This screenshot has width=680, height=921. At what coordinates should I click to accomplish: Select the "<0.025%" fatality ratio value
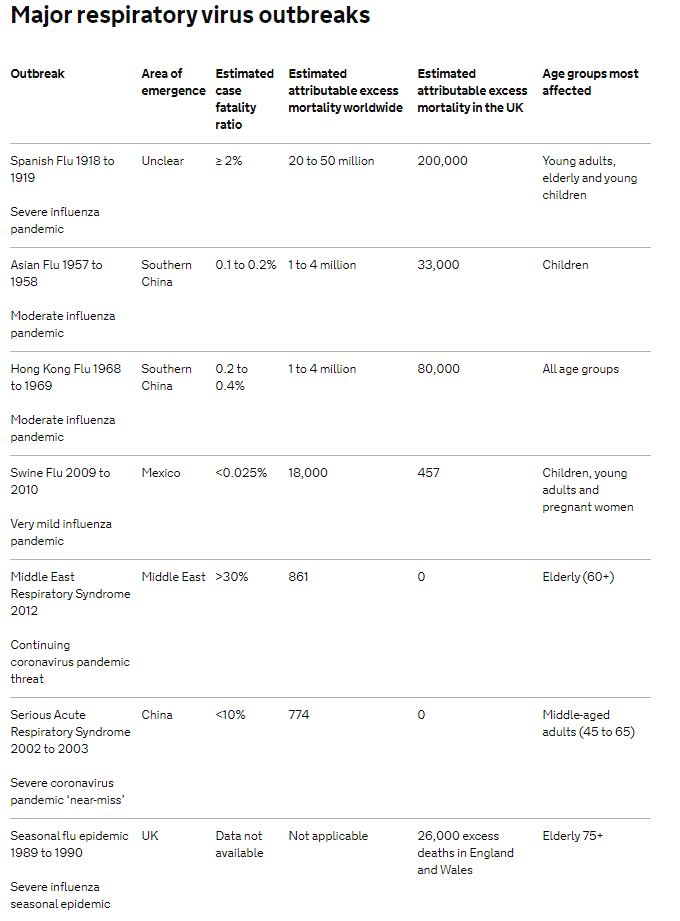click(x=241, y=473)
